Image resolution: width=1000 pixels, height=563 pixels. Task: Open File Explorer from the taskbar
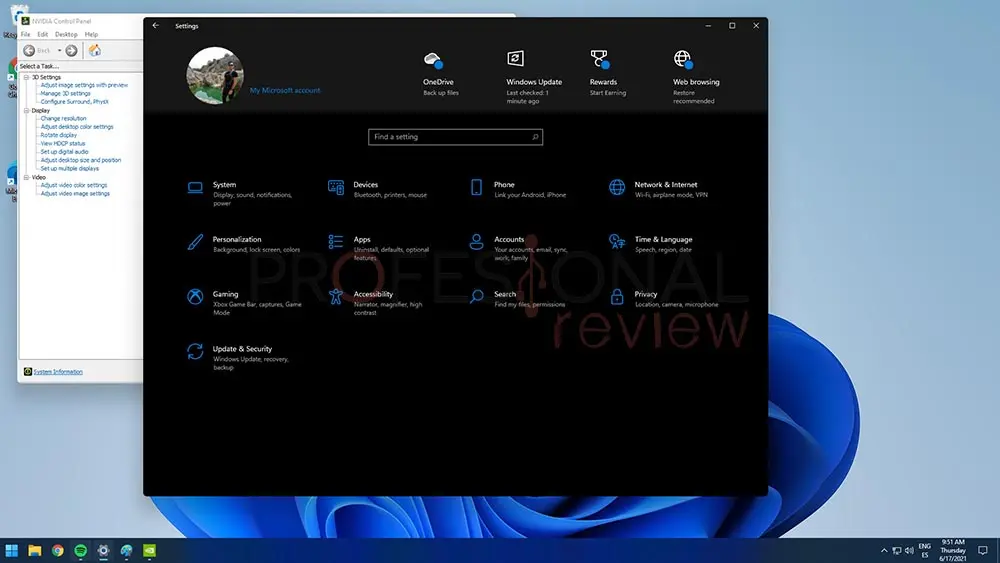click(34, 550)
